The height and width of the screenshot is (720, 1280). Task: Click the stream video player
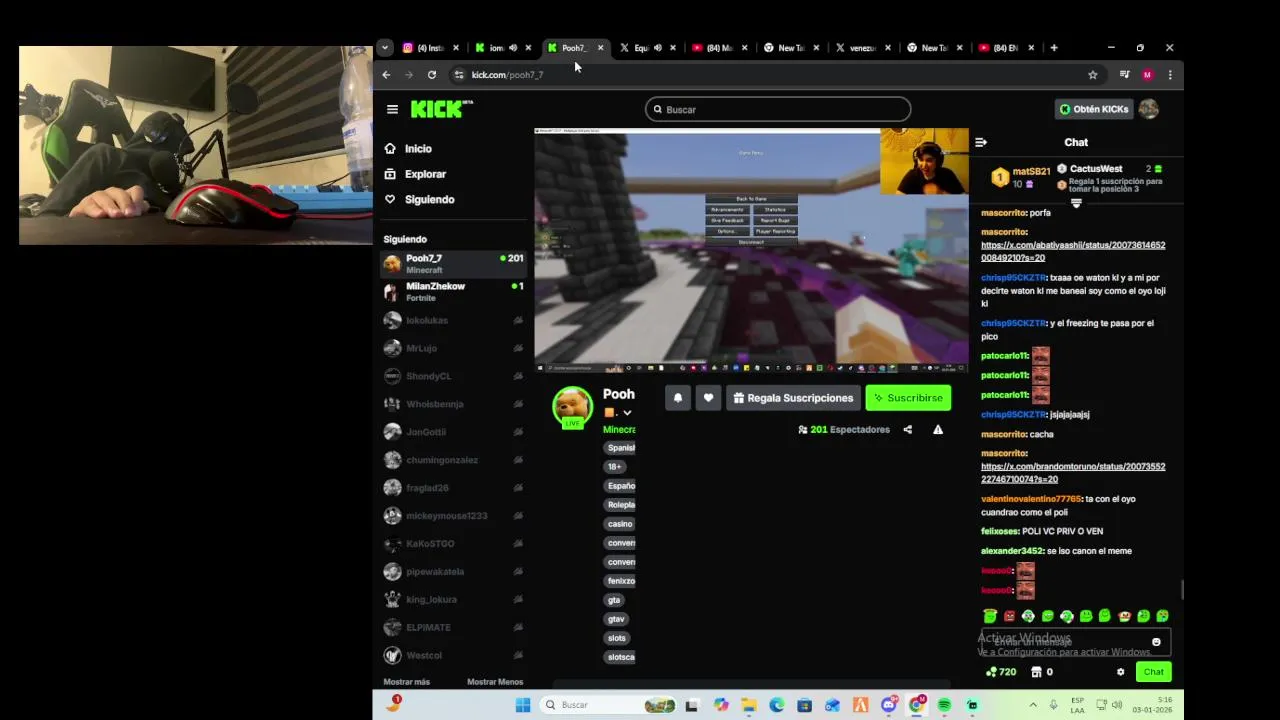[x=751, y=250]
